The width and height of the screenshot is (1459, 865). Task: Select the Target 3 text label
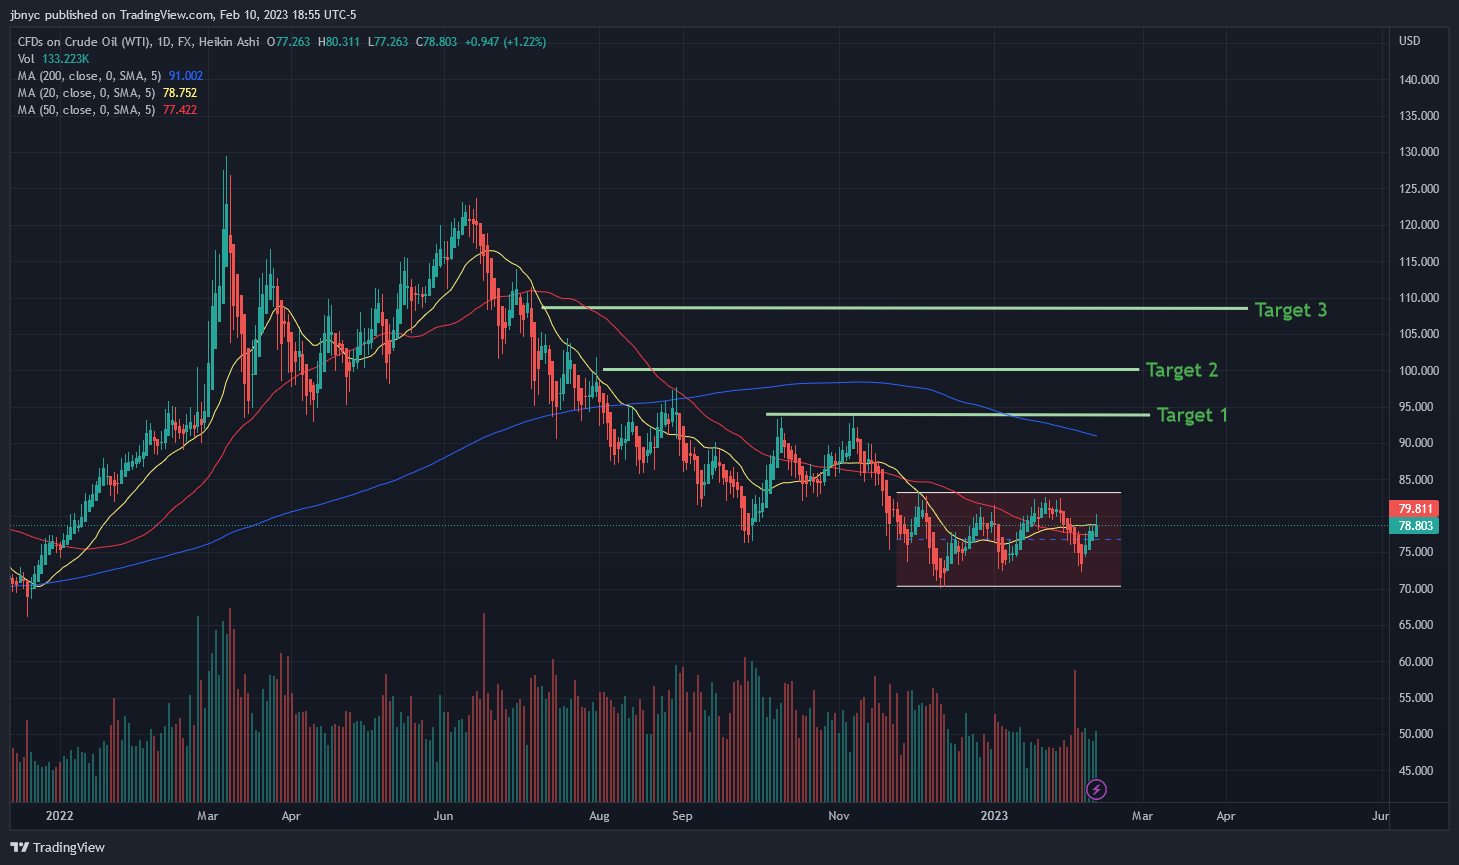[1290, 310]
